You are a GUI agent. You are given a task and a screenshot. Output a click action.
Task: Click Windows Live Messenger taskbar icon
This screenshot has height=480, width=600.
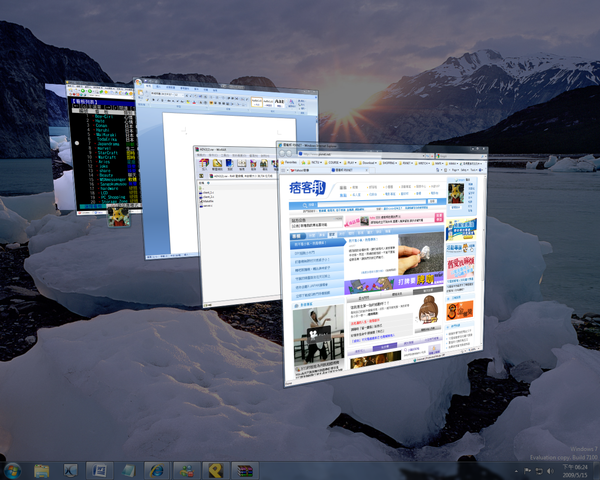click(186, 469)
